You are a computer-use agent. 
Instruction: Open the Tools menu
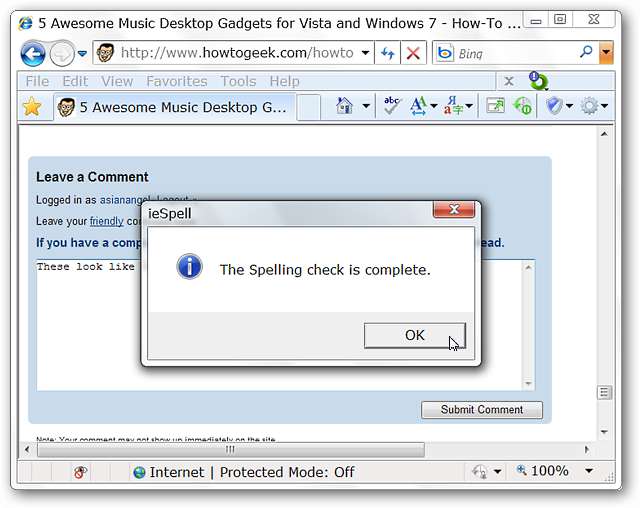[x=238, y=81]
